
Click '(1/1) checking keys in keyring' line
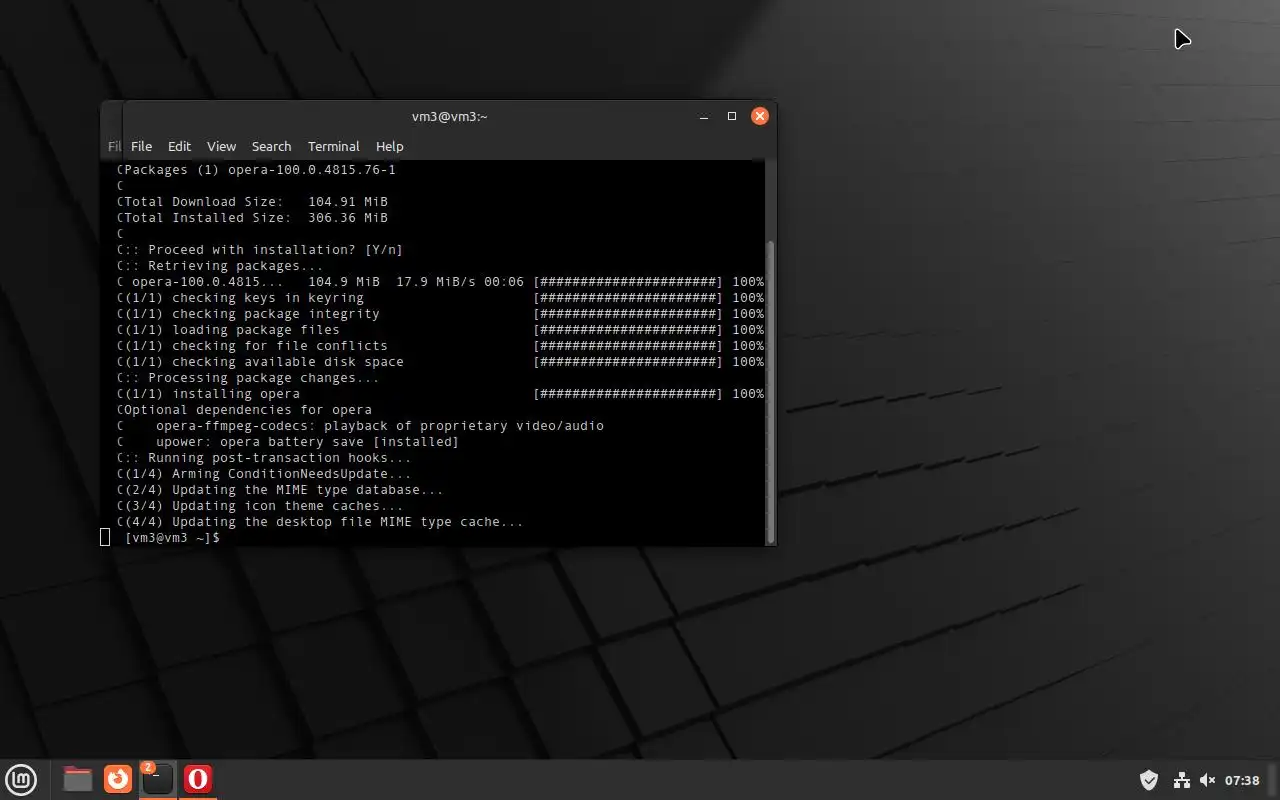[444, 298]
